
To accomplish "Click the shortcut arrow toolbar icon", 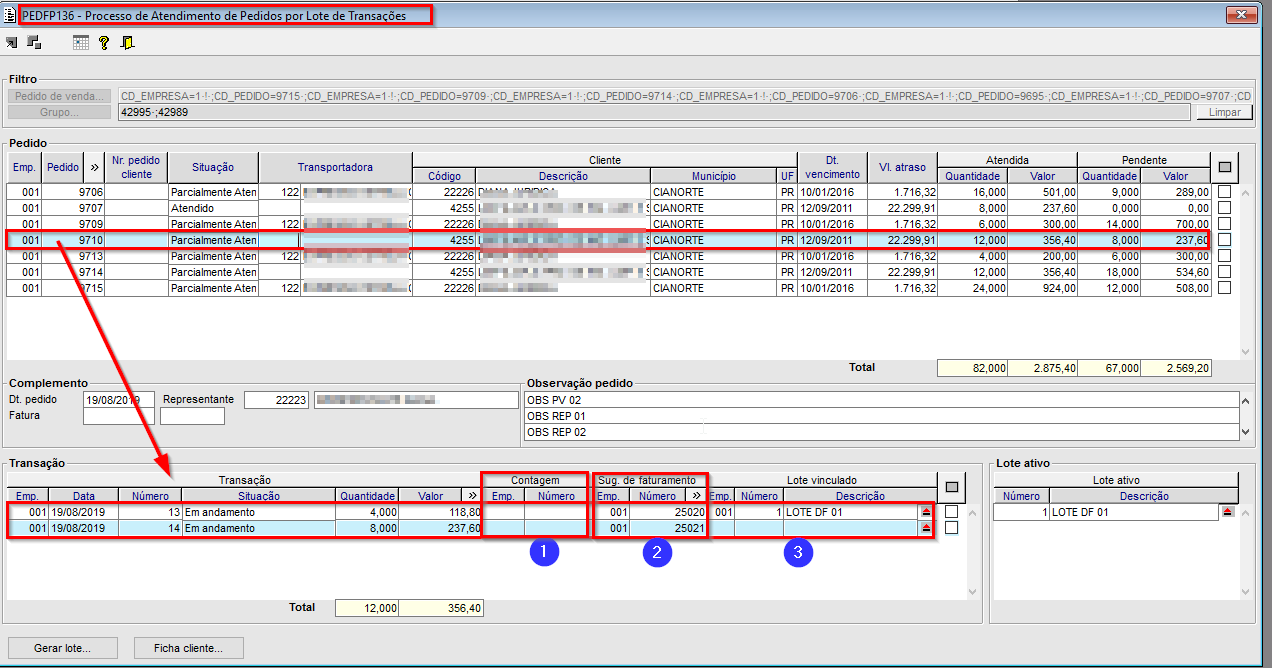I will tap(12, 42).
